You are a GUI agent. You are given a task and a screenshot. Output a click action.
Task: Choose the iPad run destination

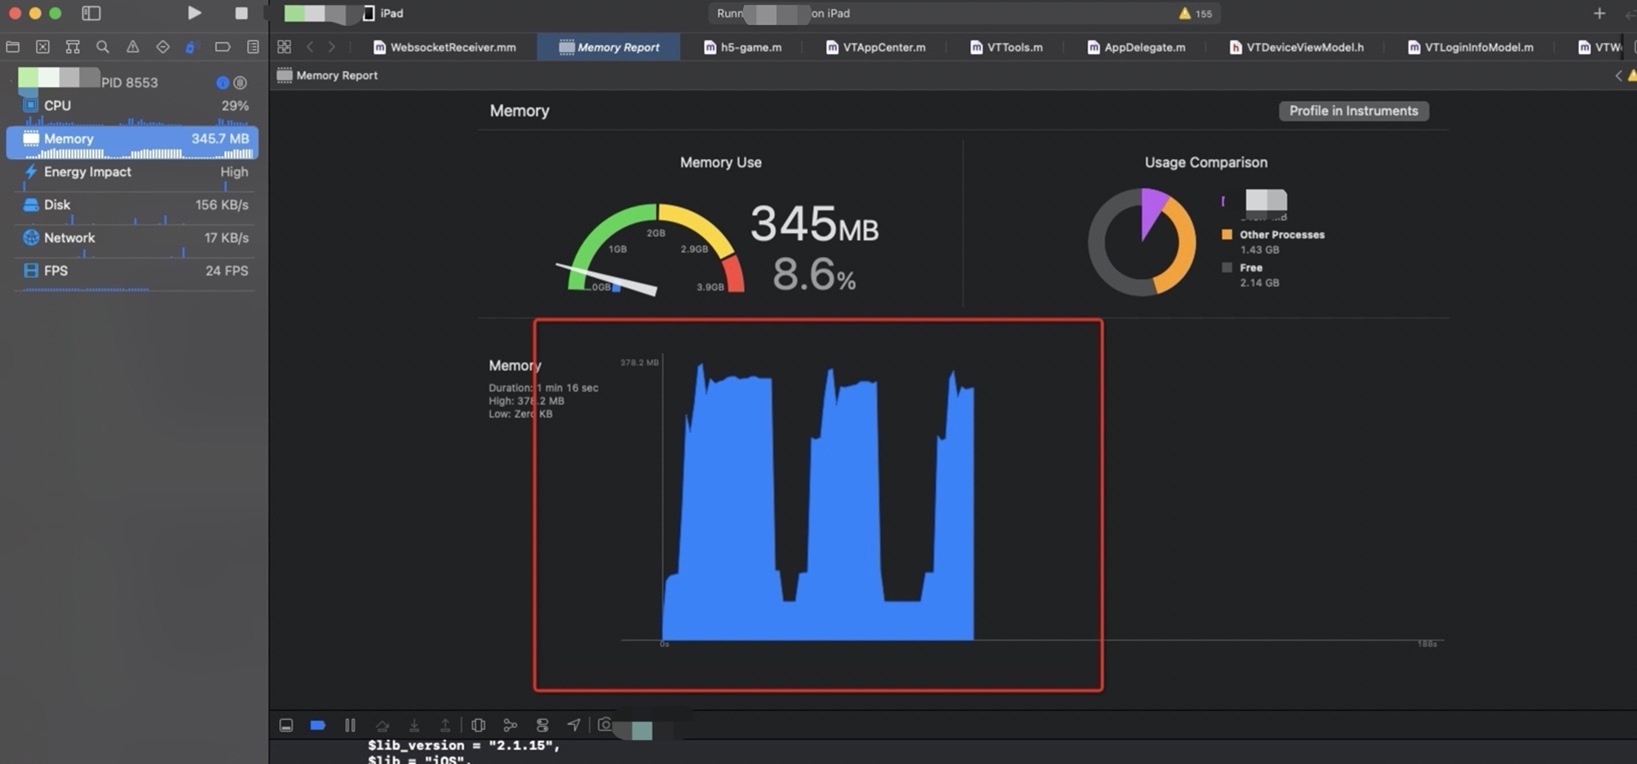tap(383, 13)
